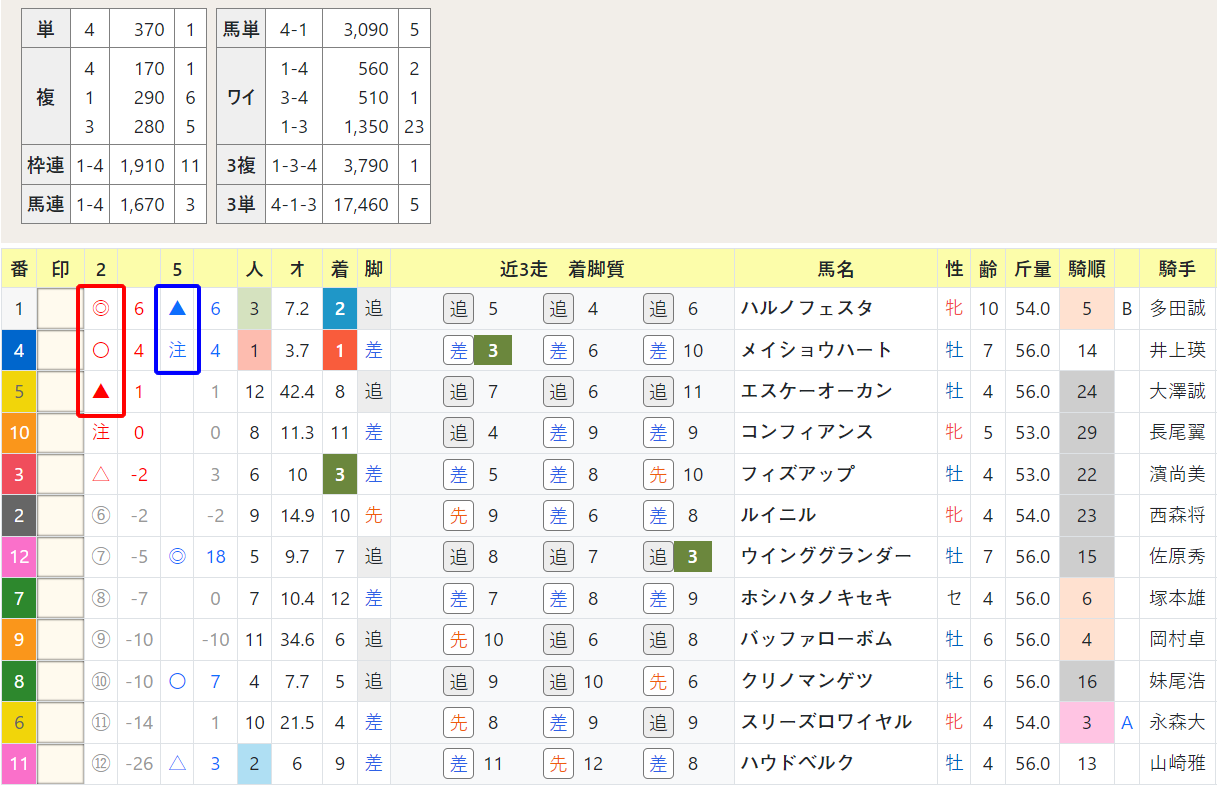The image size is (1217, 789).
Task: Sort by the 番 column header
Action: coord(19,269)
